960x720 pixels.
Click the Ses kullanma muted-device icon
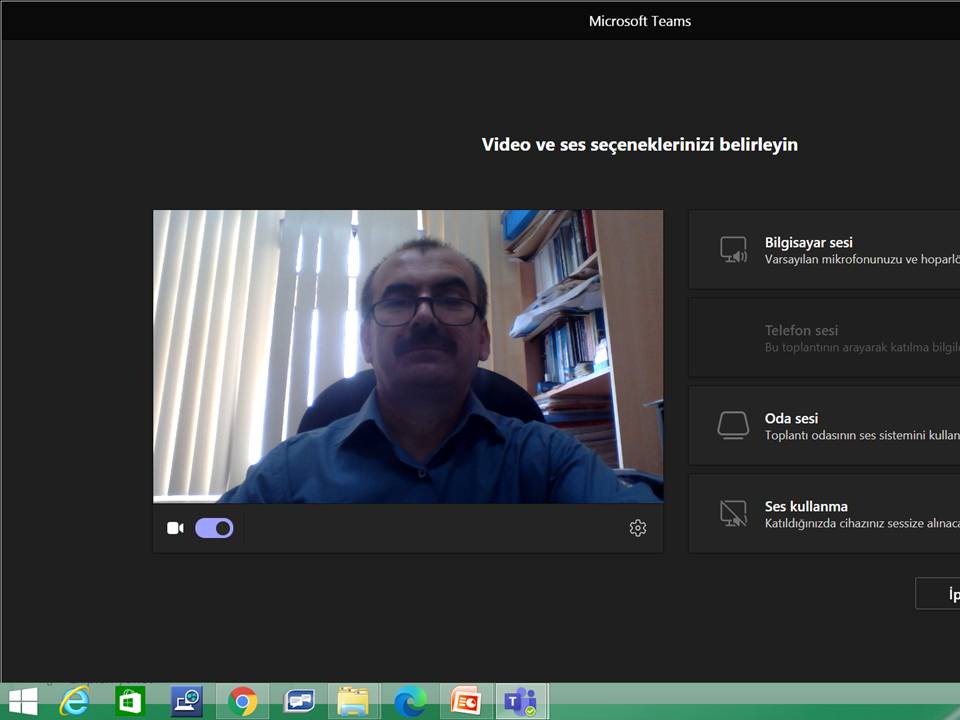733,514
